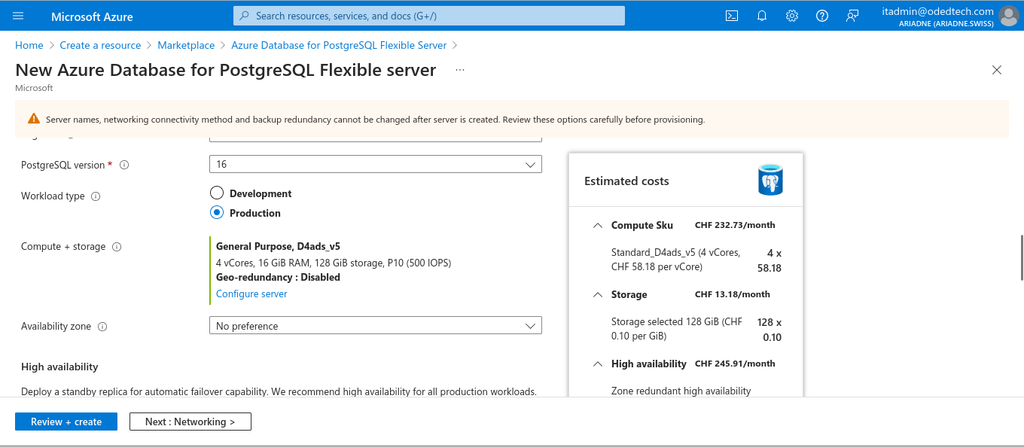
Task: Click the 'CHF 13.18/month' amount
Action: pyautogui.click(x=733, y=295)
